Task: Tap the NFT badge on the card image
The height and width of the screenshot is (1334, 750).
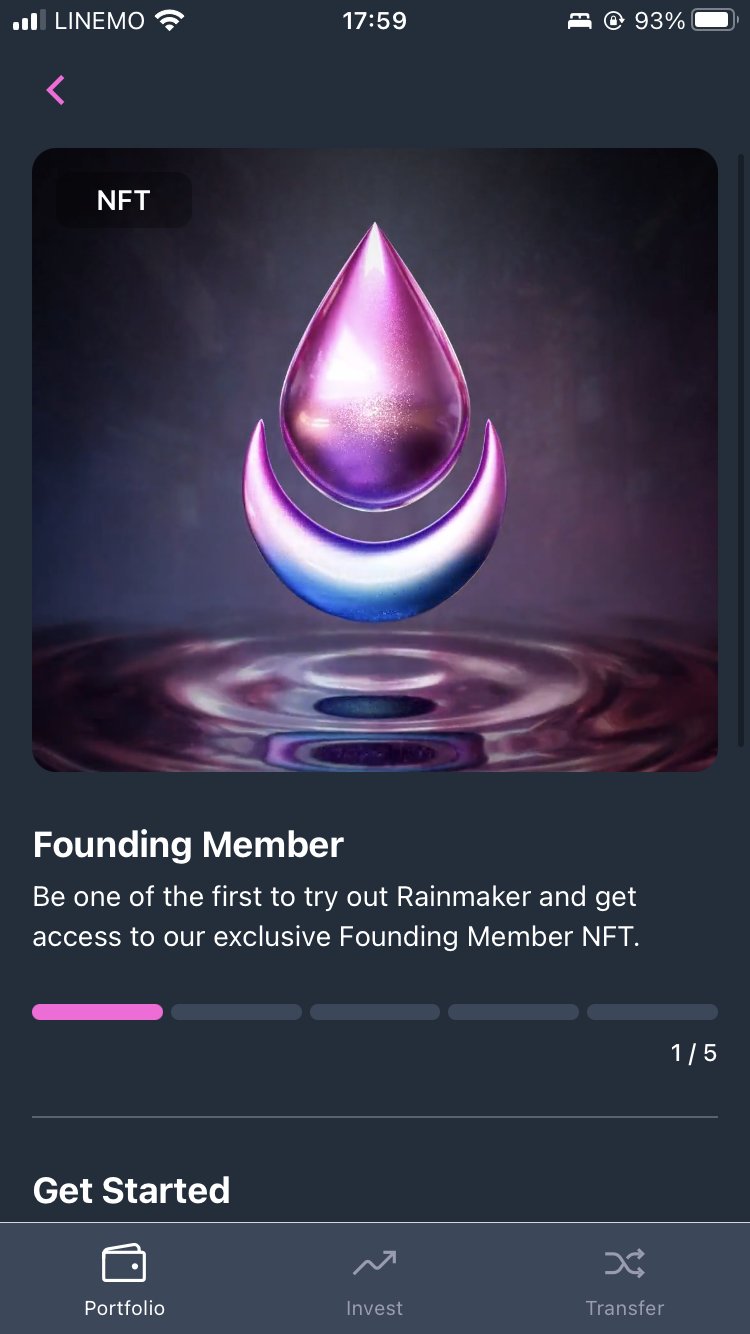Action: point(122,200)
